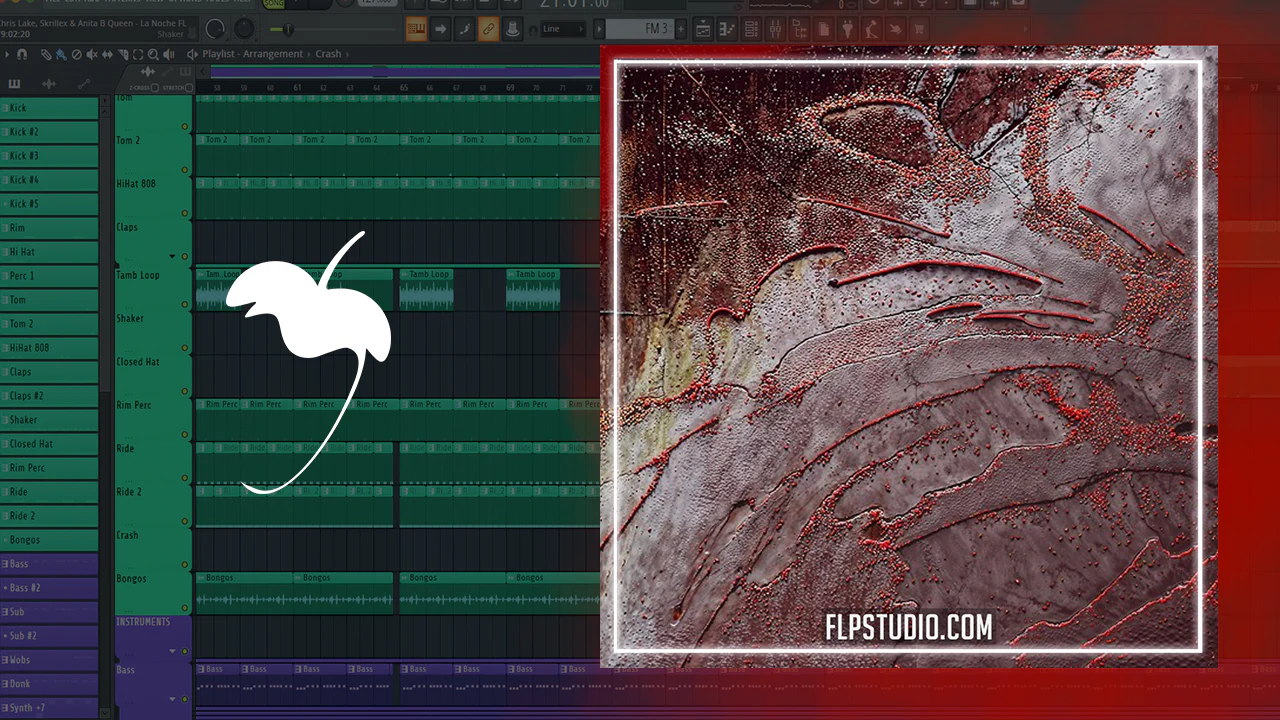Open the Channel Rack view button
Viewport: 1280px width, 720px height.
tap(751, 29)
